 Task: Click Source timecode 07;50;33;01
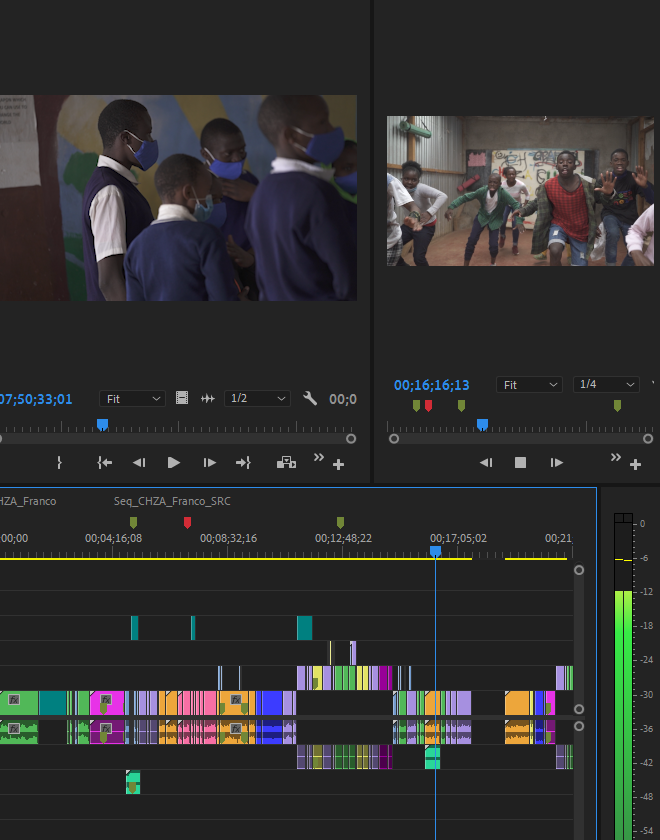[x=36, y=399]
